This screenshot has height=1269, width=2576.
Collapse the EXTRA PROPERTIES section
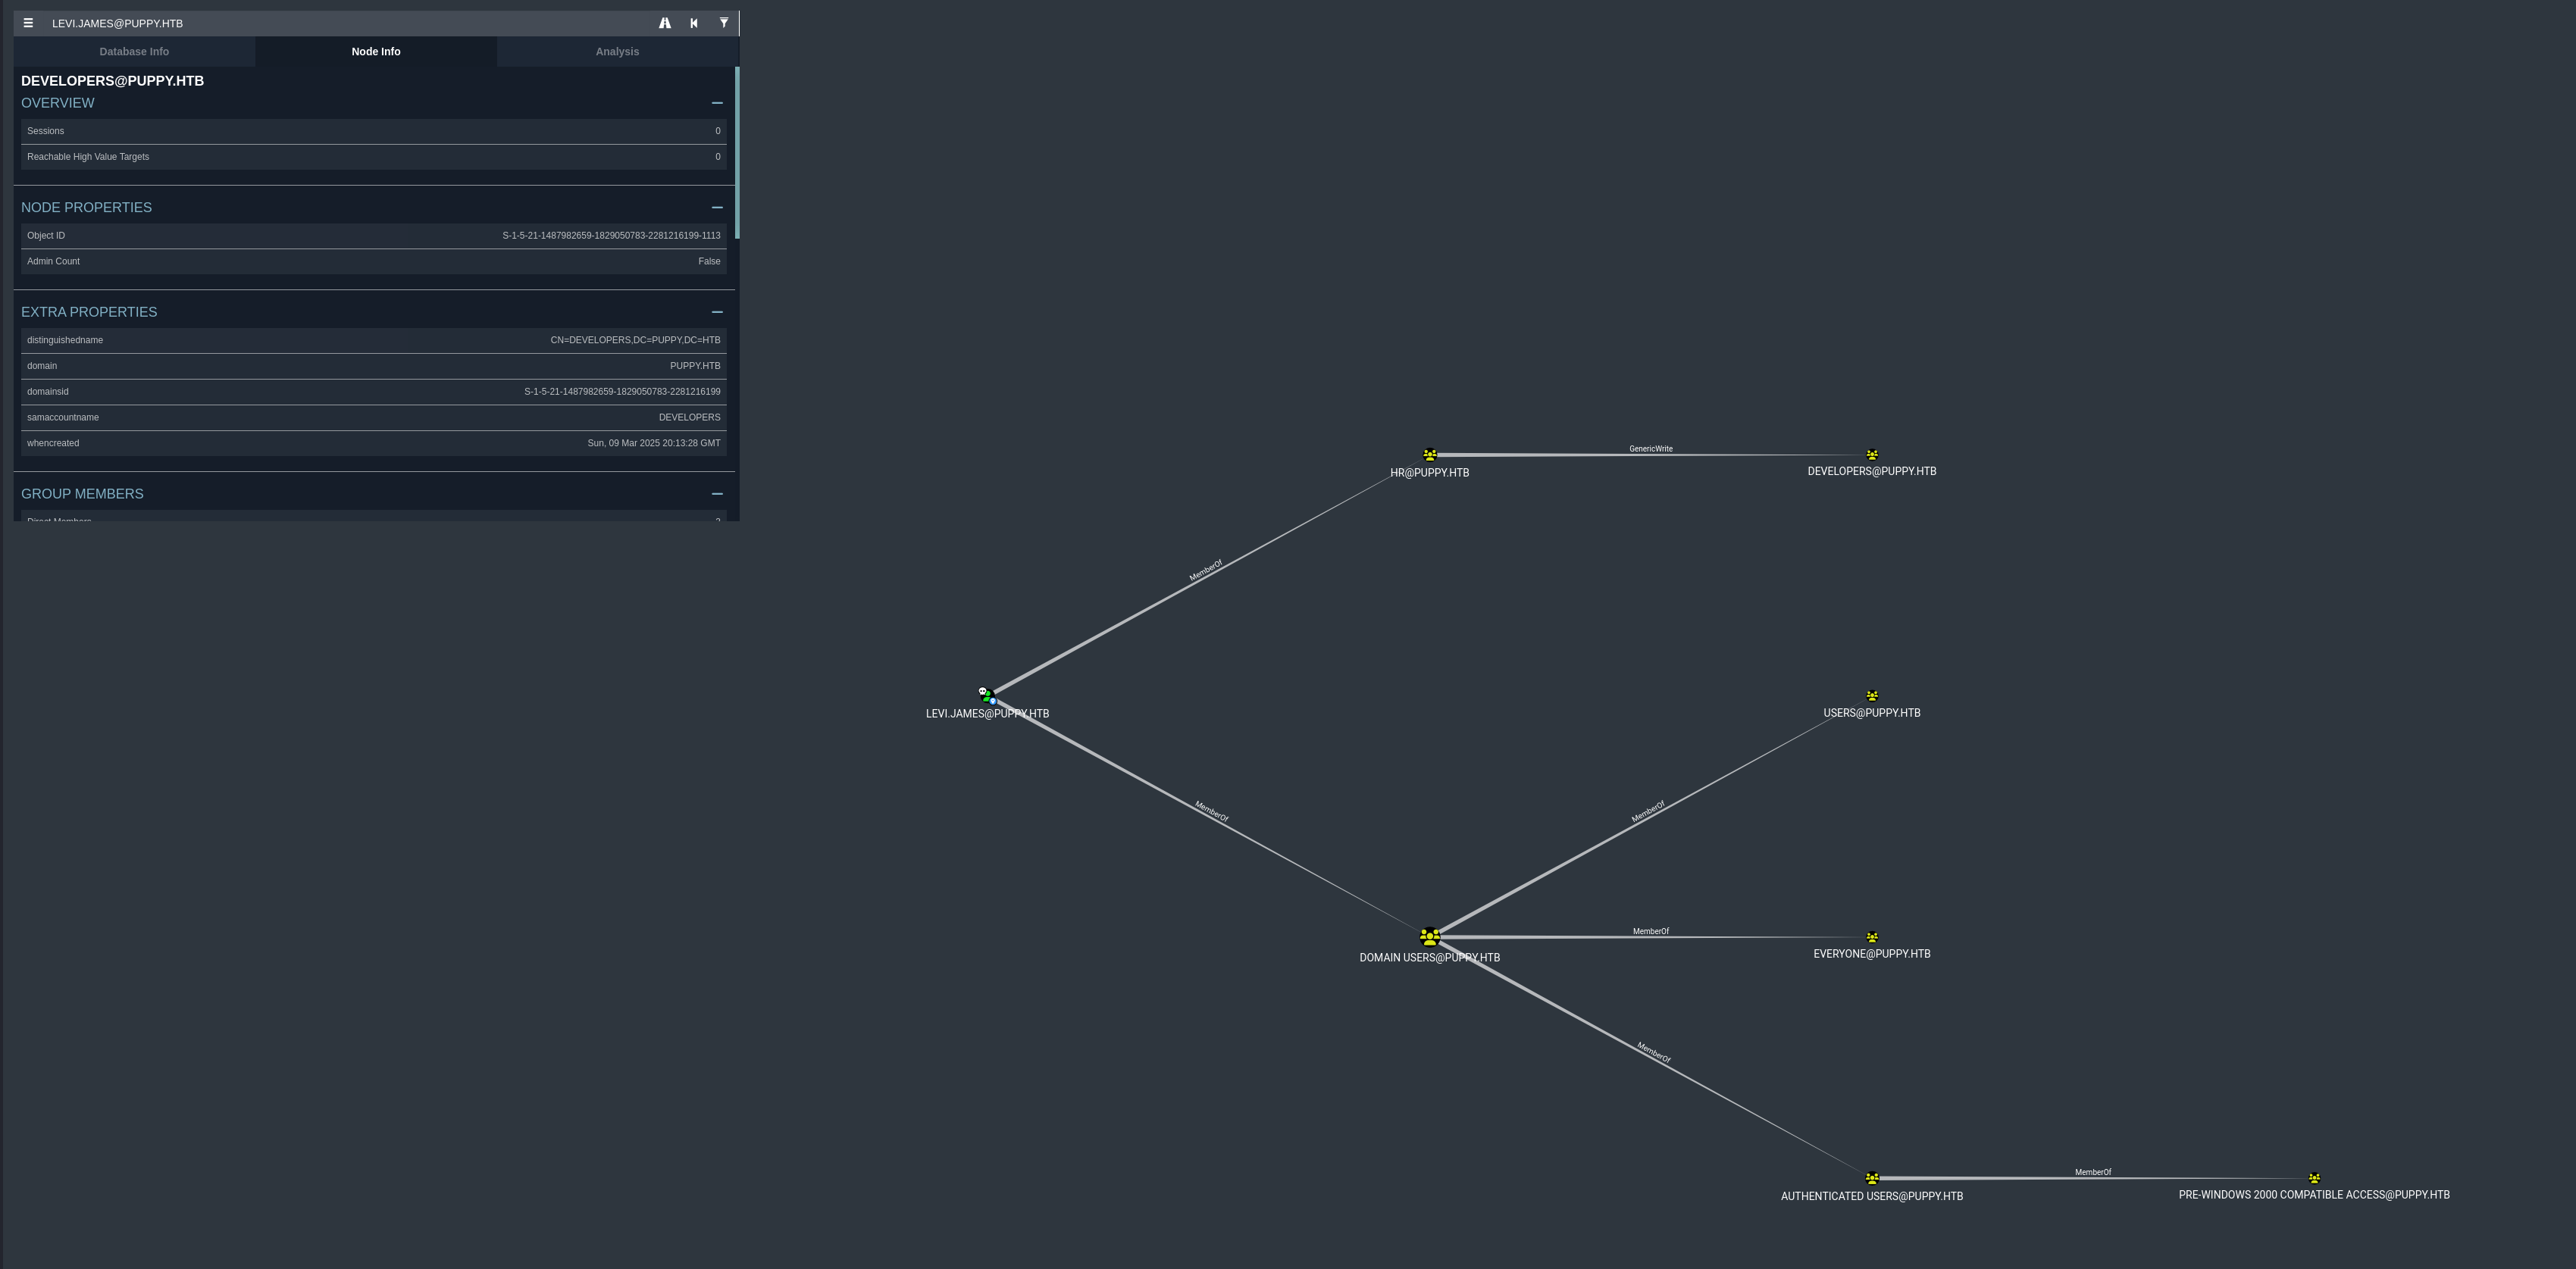(x=717, y=312)
